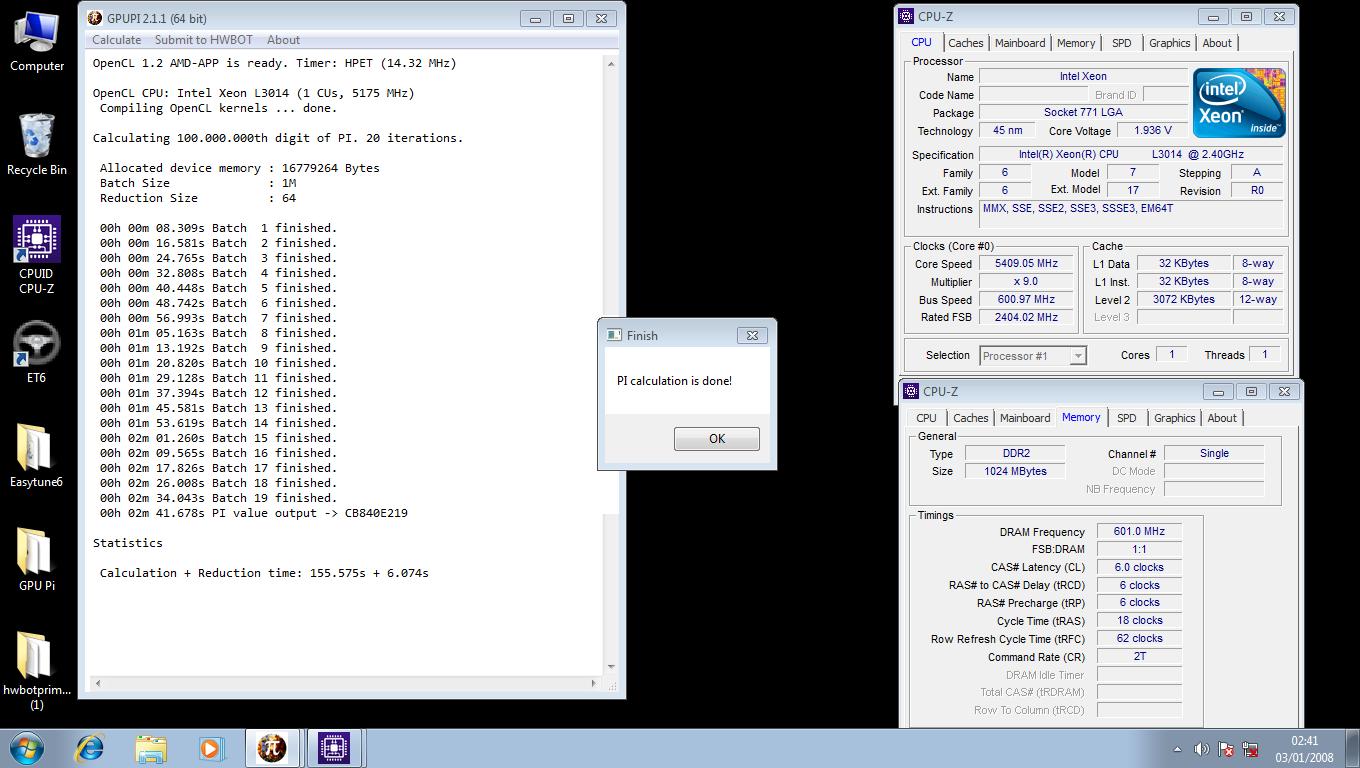1360x768 pixels.
Task: Click the Finish dialog title icon
Action: point(615,335)
